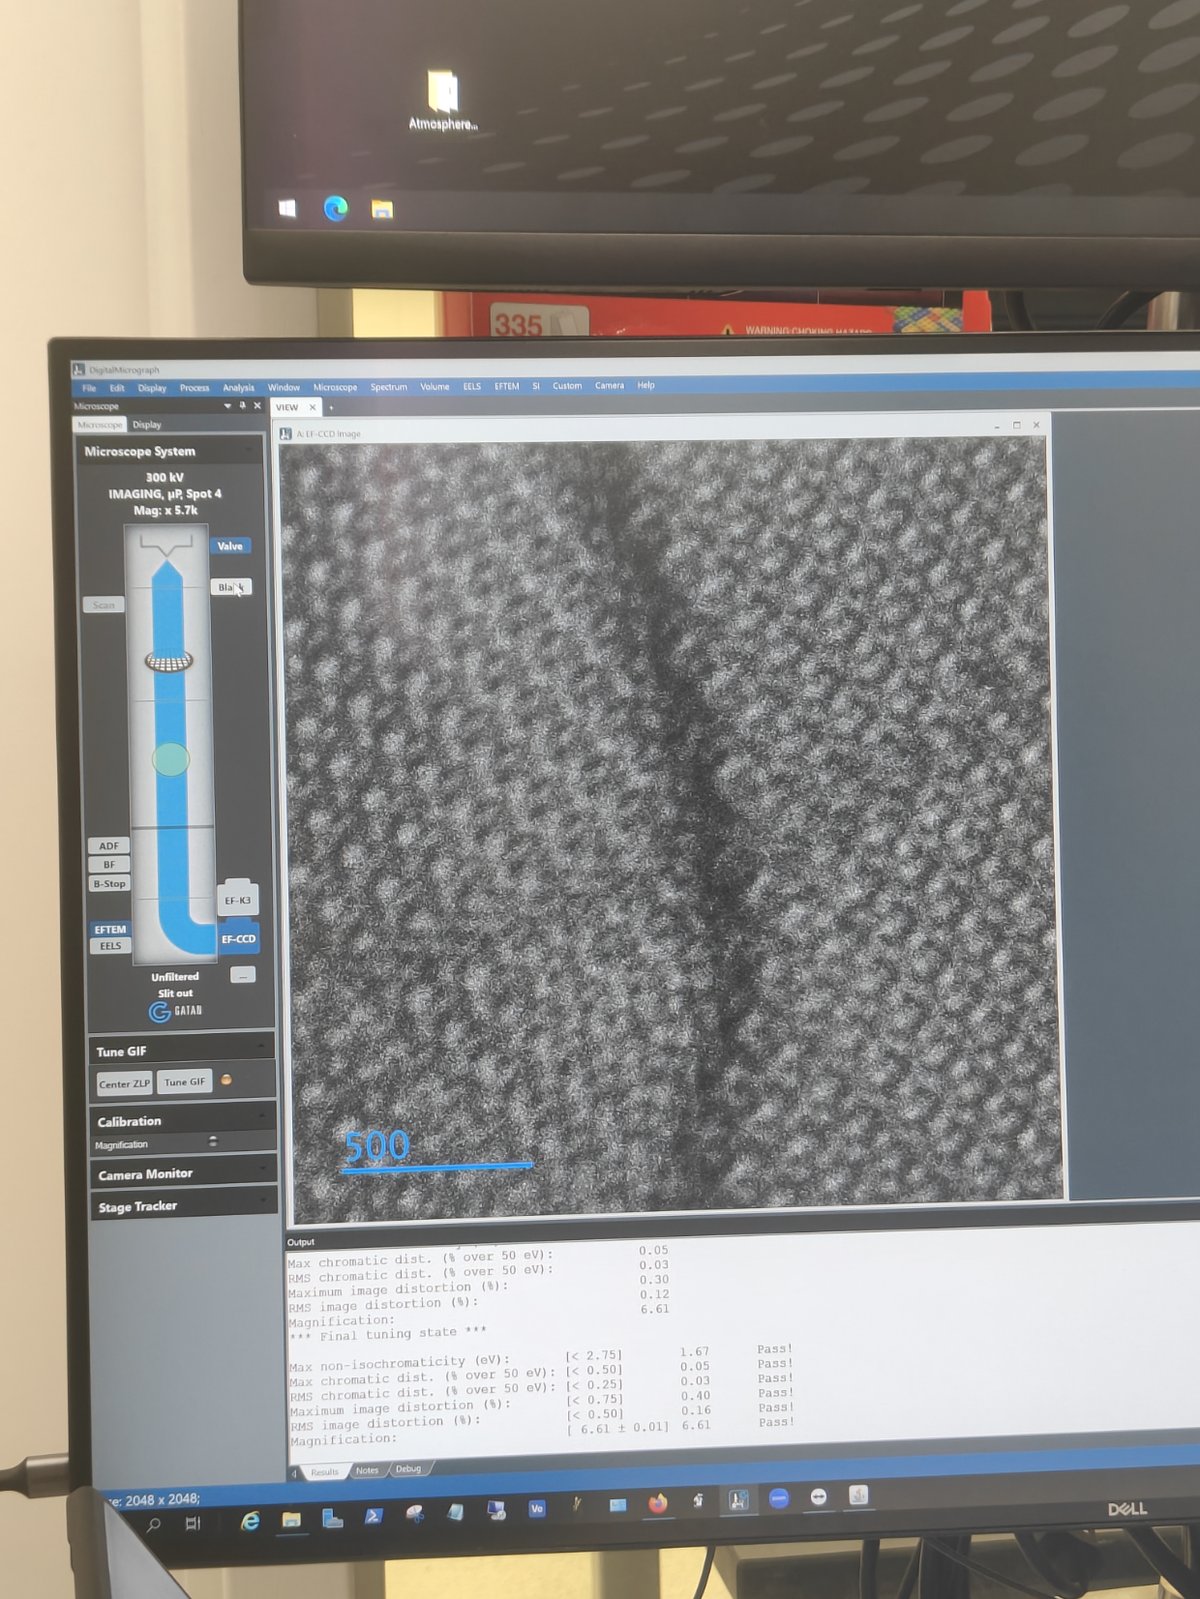Open the Atmosphere desktop shortcut on upper monitor
This screenshot has height=1599, width=1200.
click(442, 100)
